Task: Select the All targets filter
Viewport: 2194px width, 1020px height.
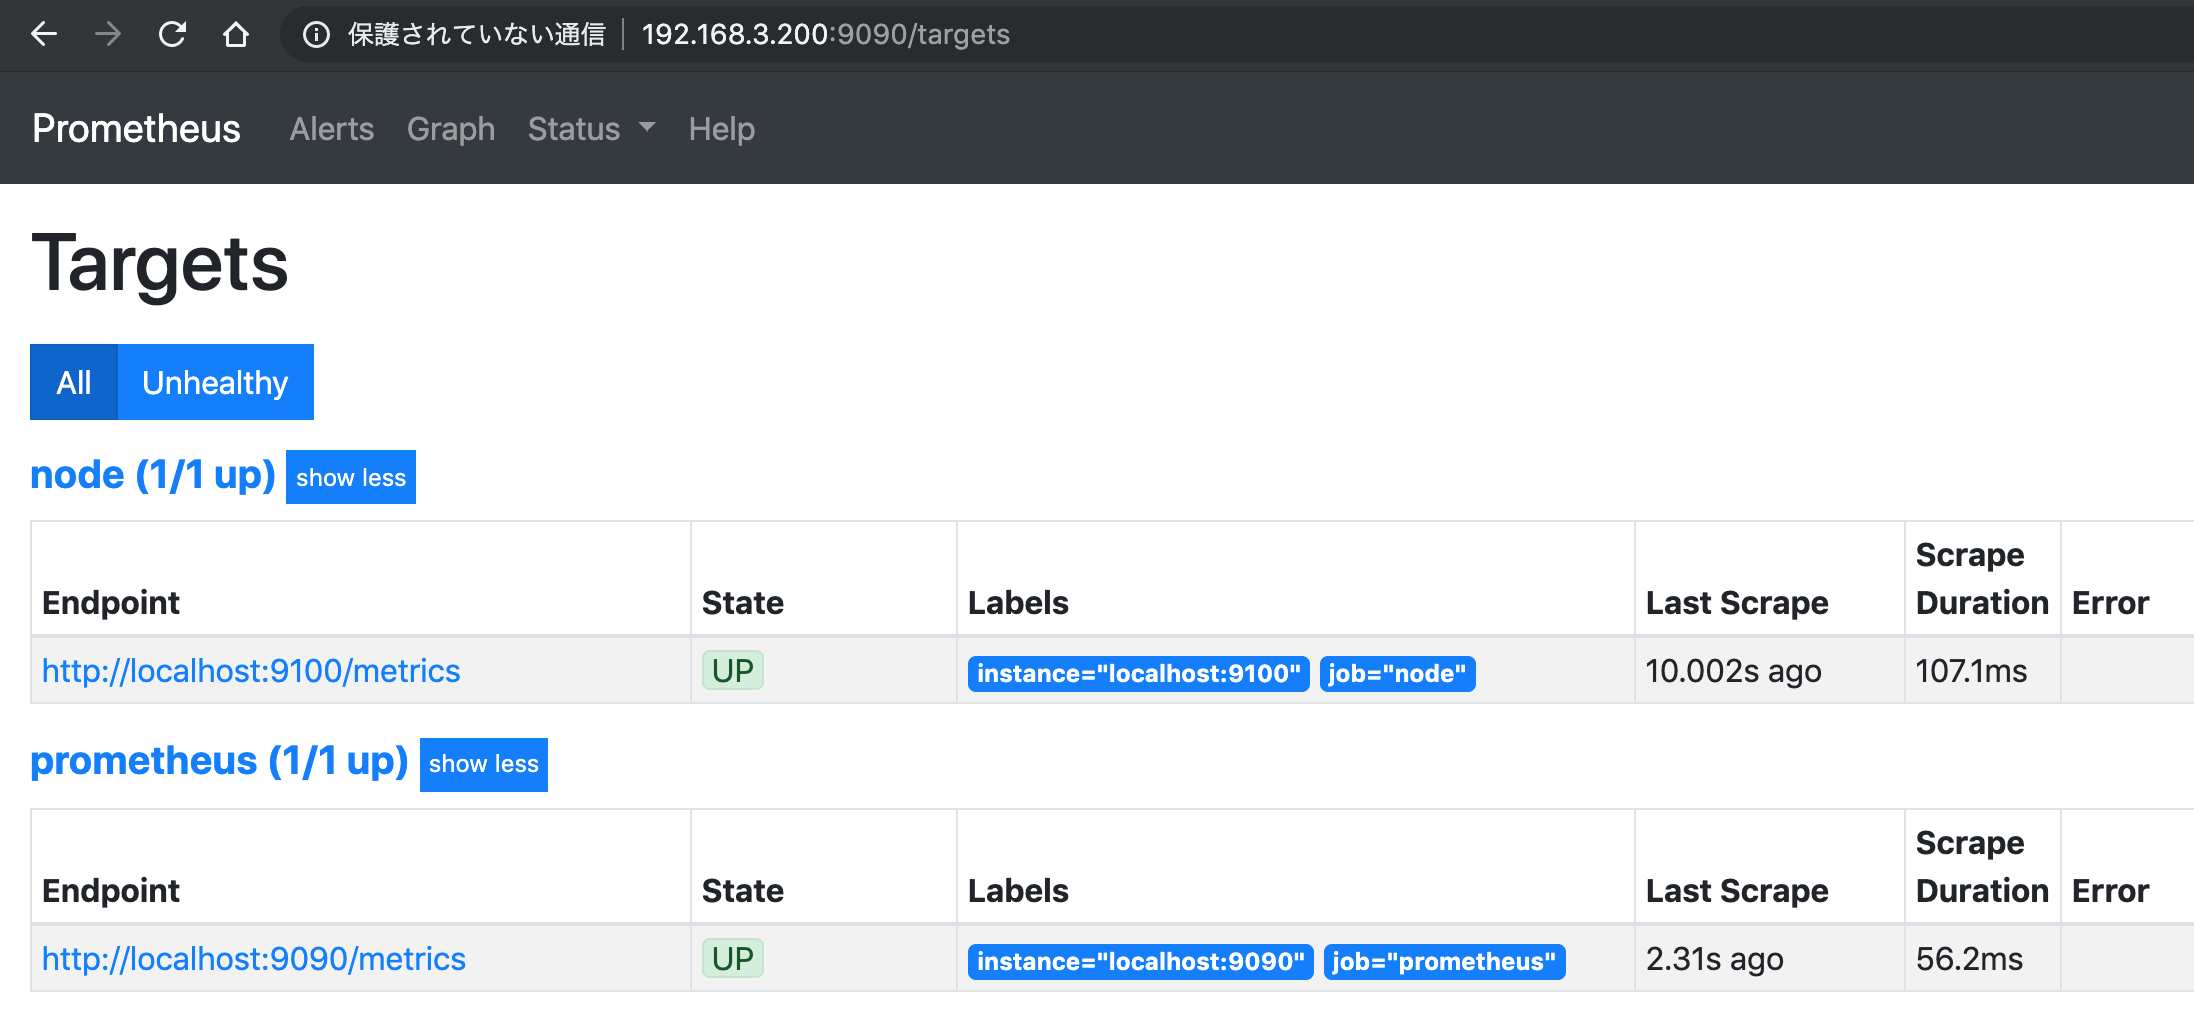Action: click(74, 382)
